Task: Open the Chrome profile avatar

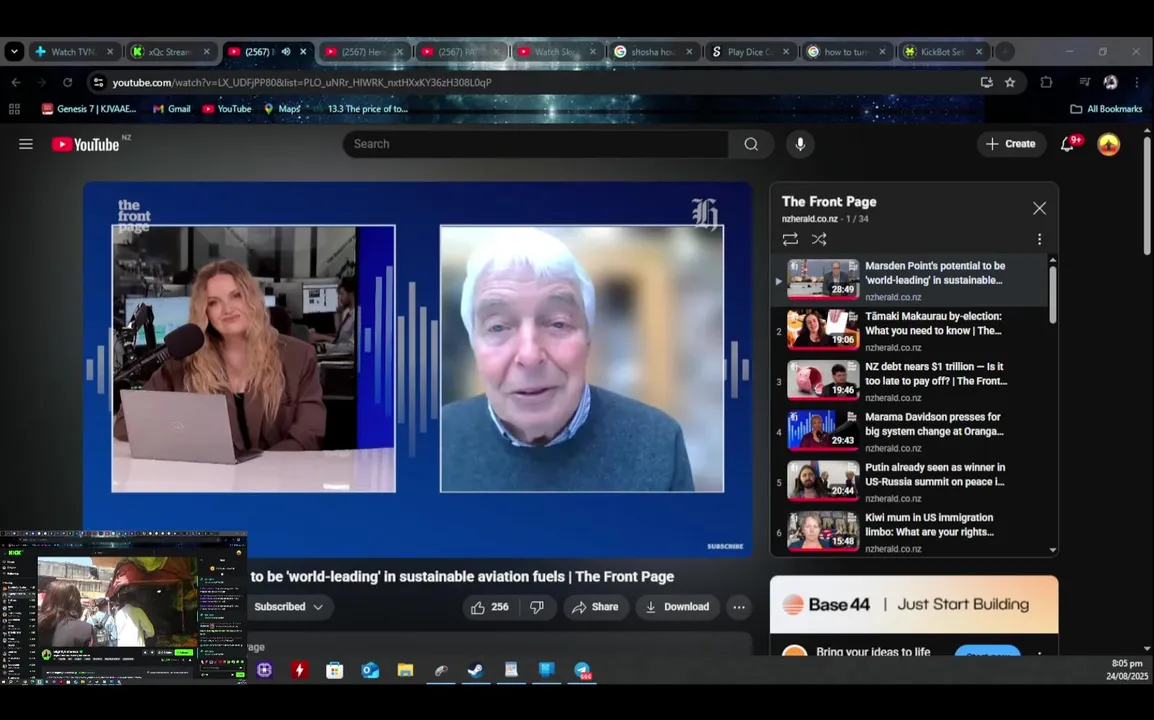Action: (1111, 82)
